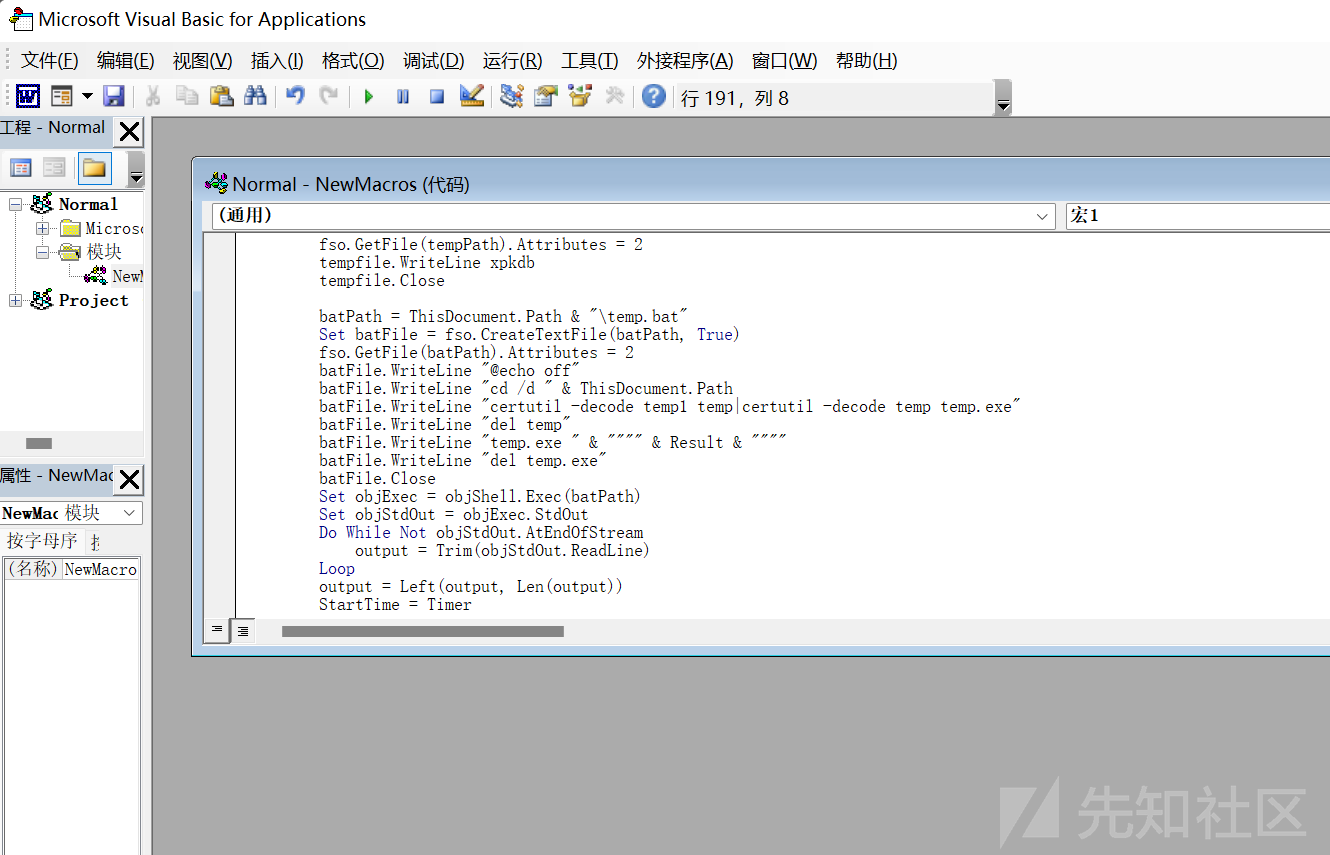
Task: Expand the Project tree node
Action: 15,300
